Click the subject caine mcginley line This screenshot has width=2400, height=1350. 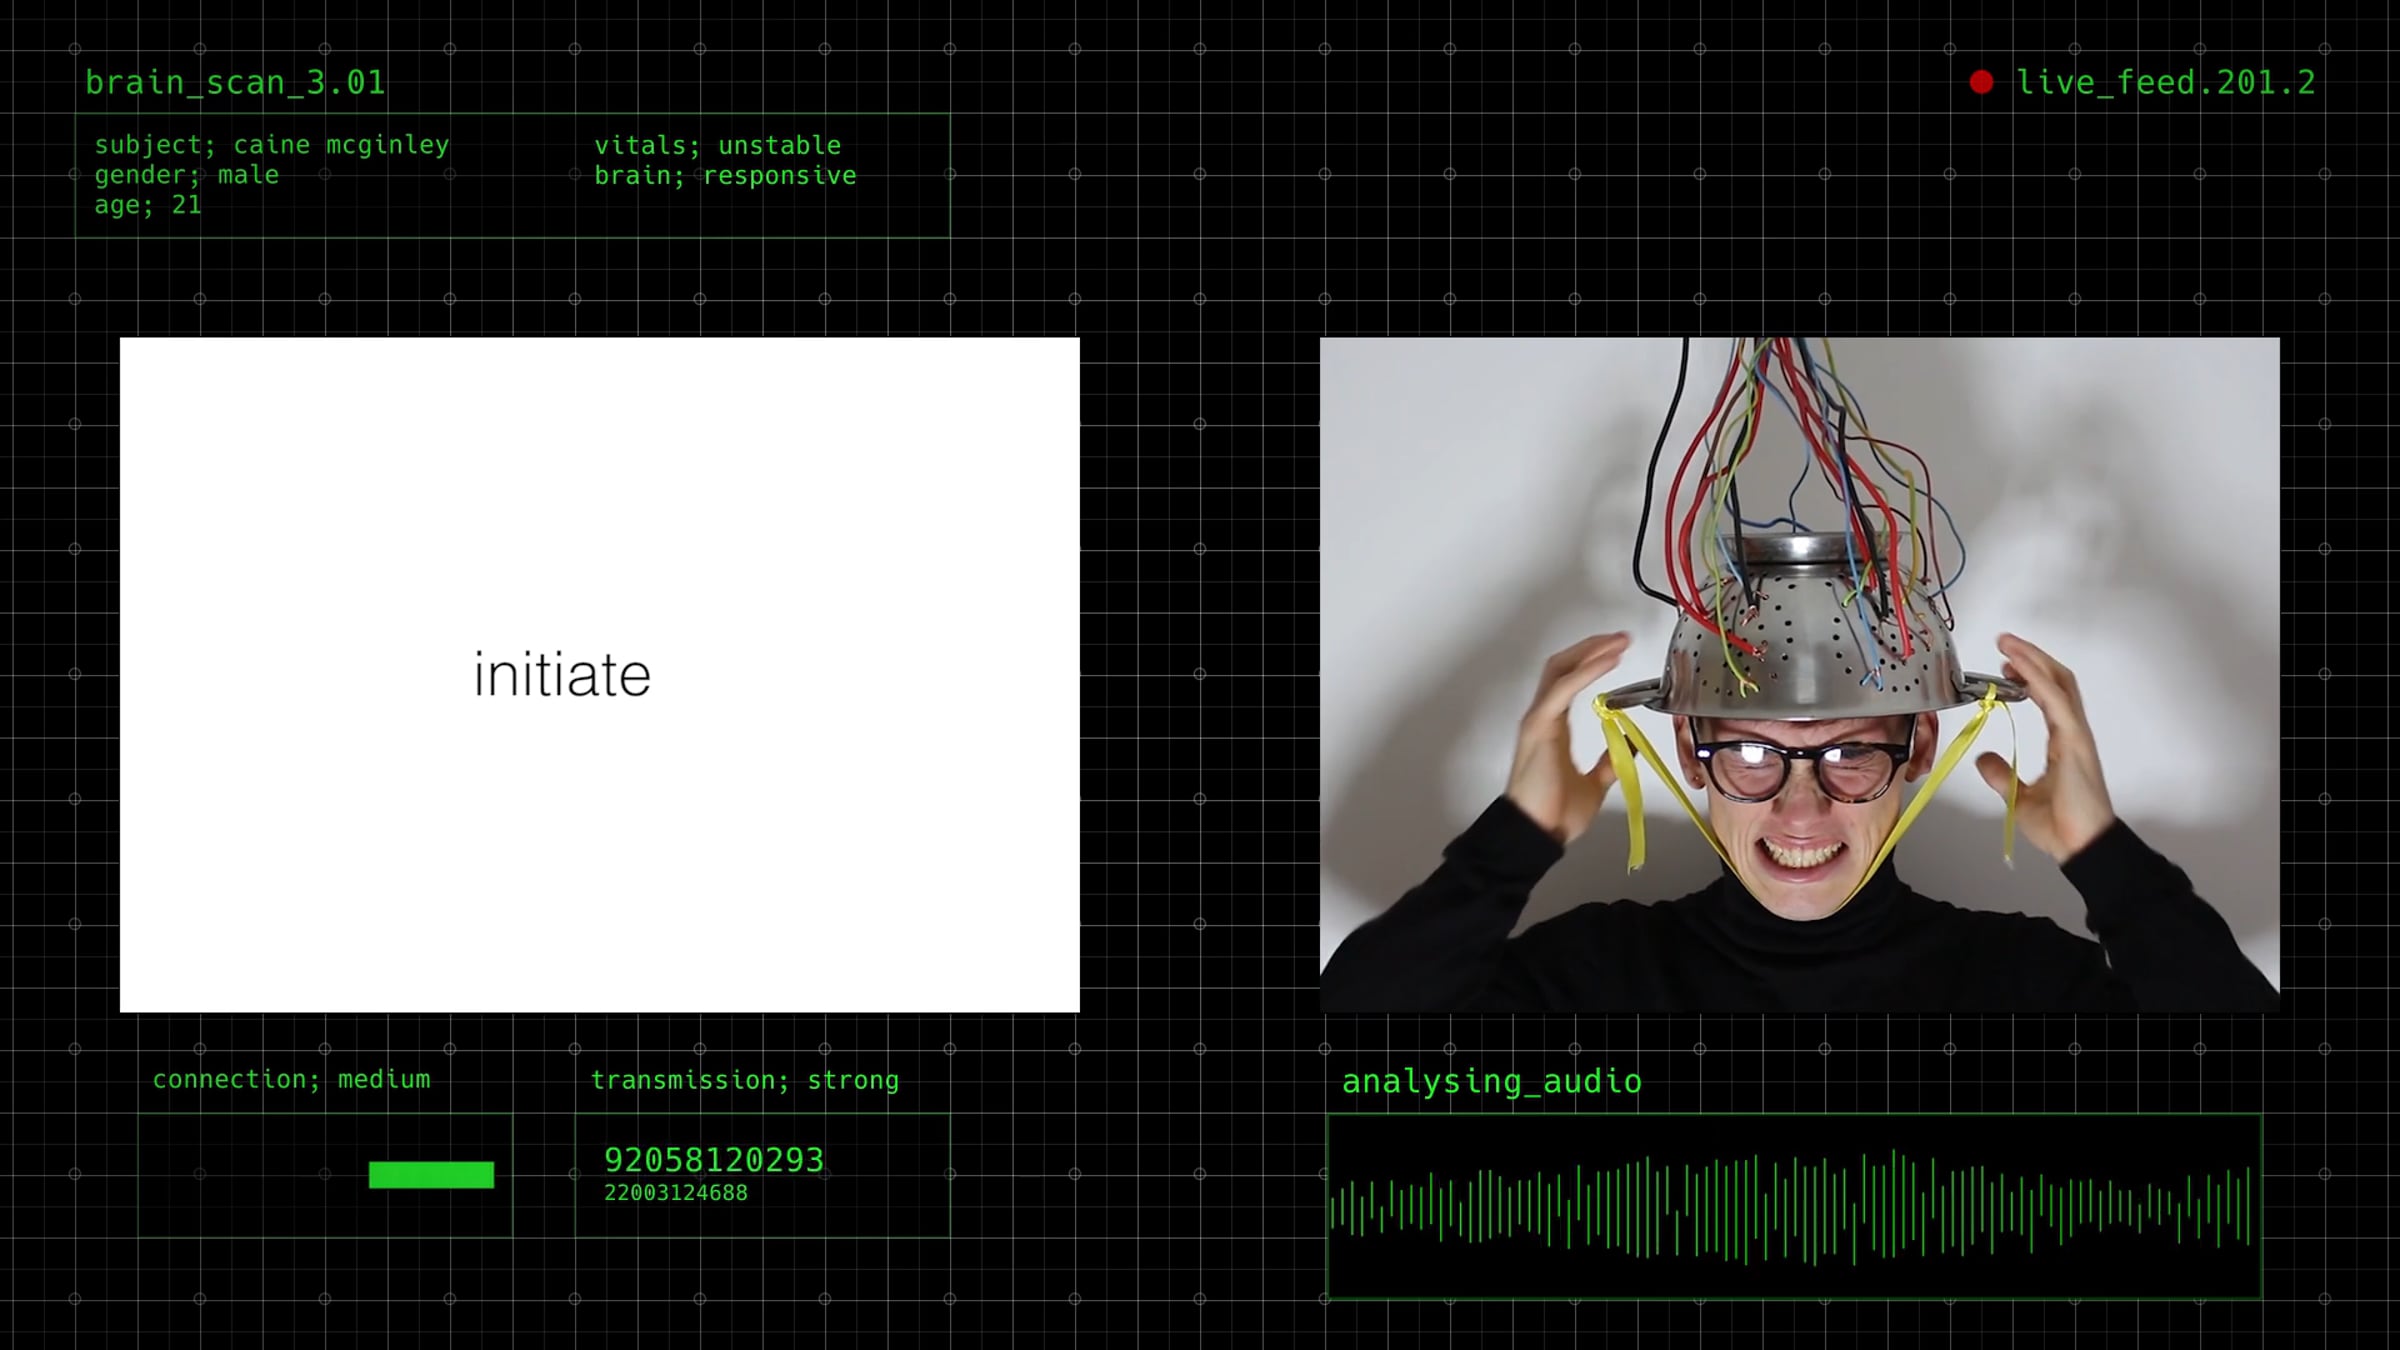(x=272, y=145)
